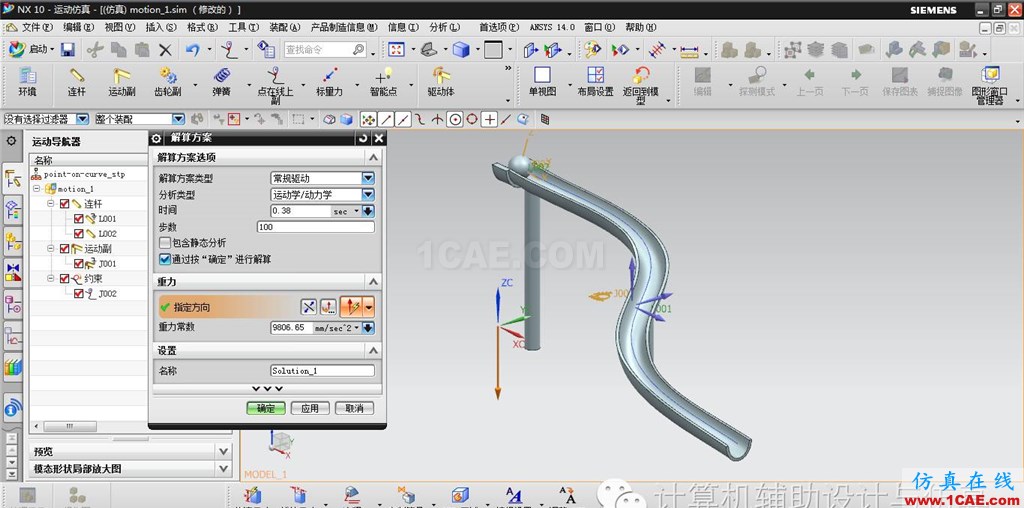Enable 包含静态分析 checkbox
Screen dimensions: 1024x508
tap(165, 243)
